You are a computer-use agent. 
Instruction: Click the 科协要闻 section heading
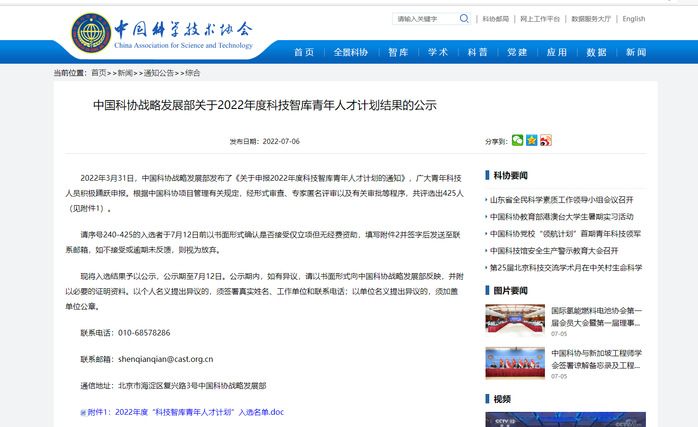510,175
